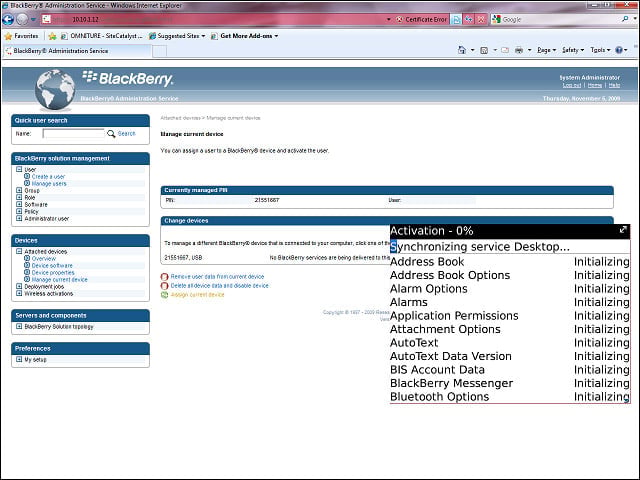This screenshot has width=640, height=480.
Task: Click the Print icon in command bar
Action: point(519,50)
